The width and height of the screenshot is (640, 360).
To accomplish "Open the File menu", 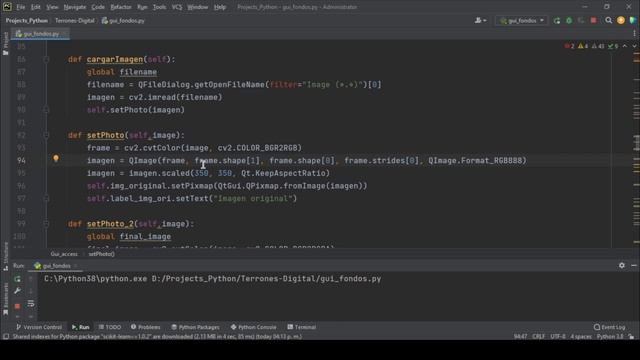I will point(20,7).
